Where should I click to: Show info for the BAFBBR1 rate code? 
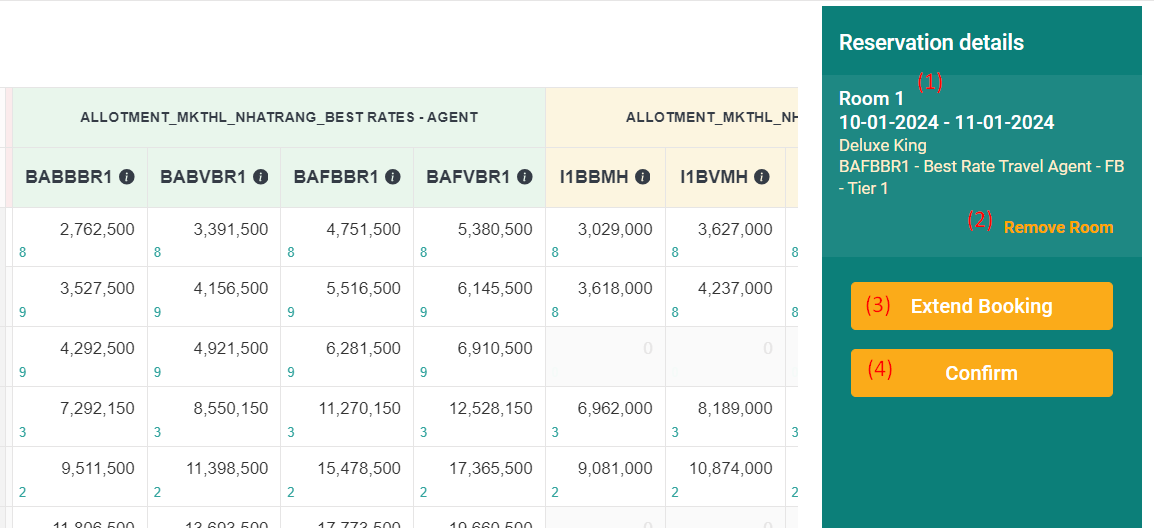pyautogui.click(x=393, y=177)
